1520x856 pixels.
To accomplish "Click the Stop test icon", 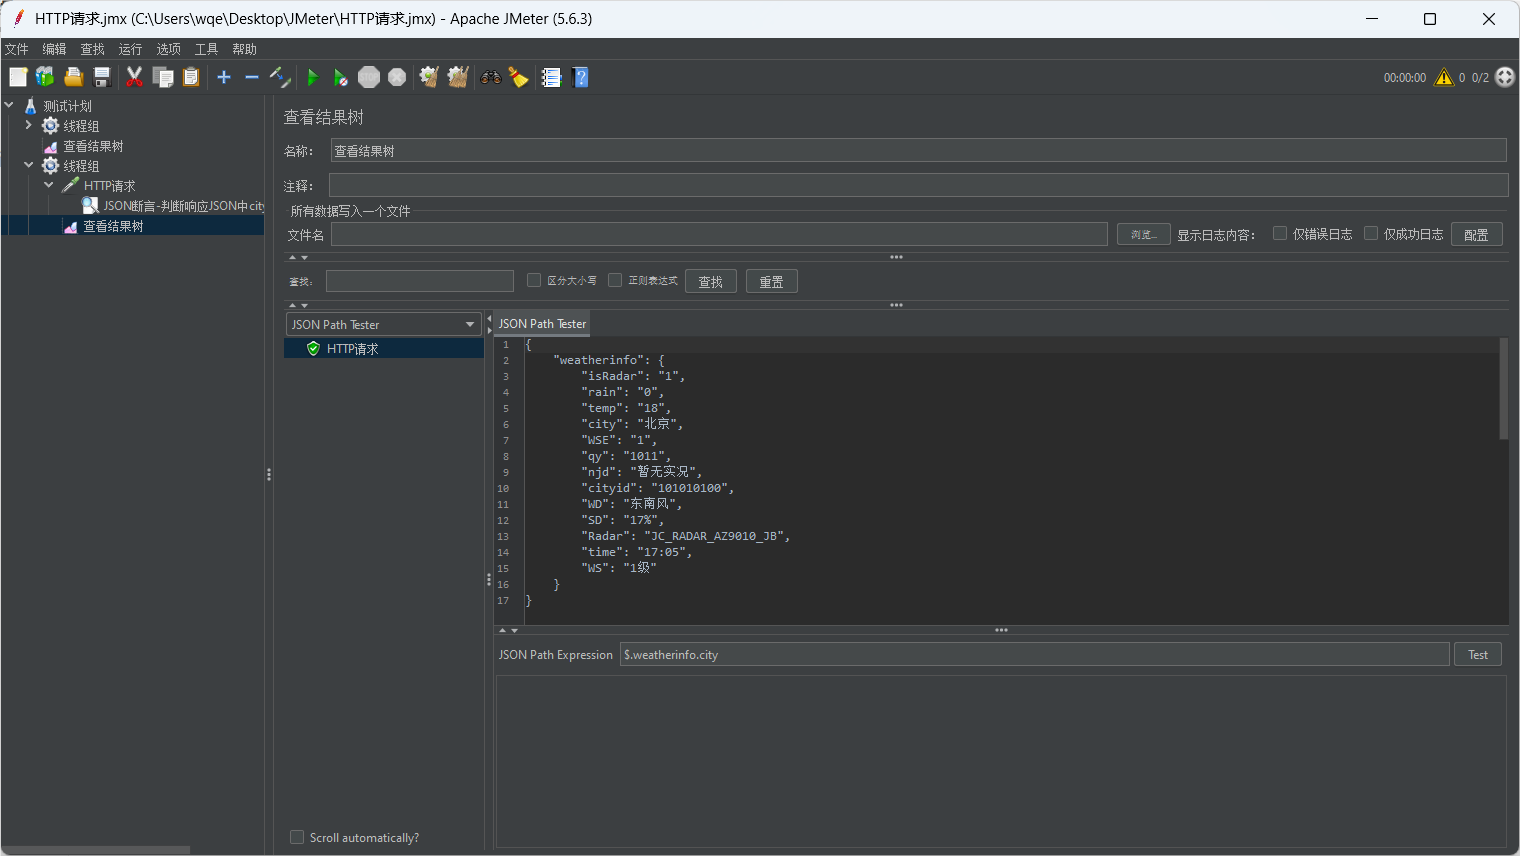I will pos(369,77).
